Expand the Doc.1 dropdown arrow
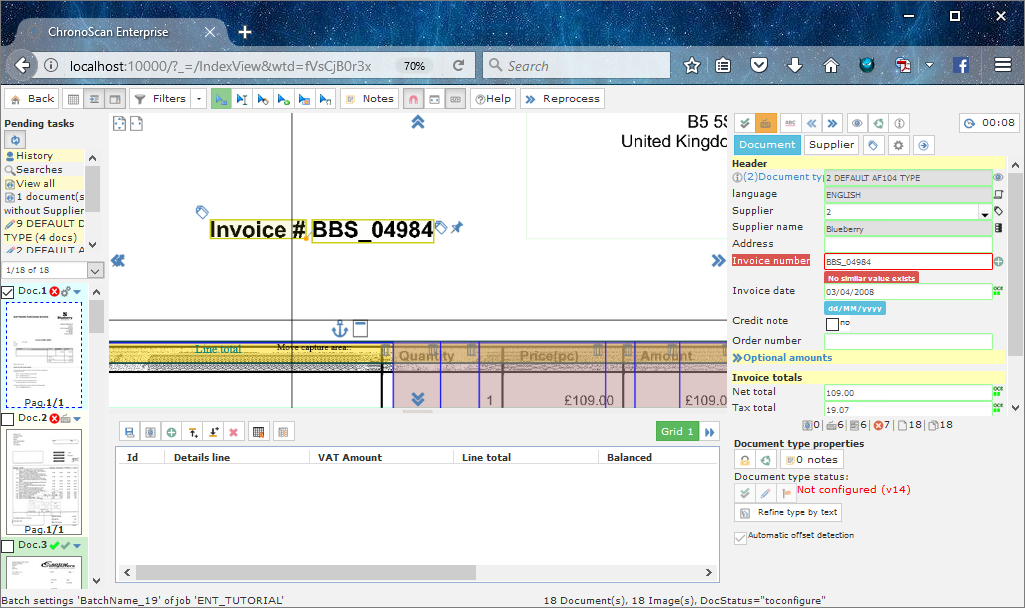The image size is (1025, 608). tap(77, 292)
